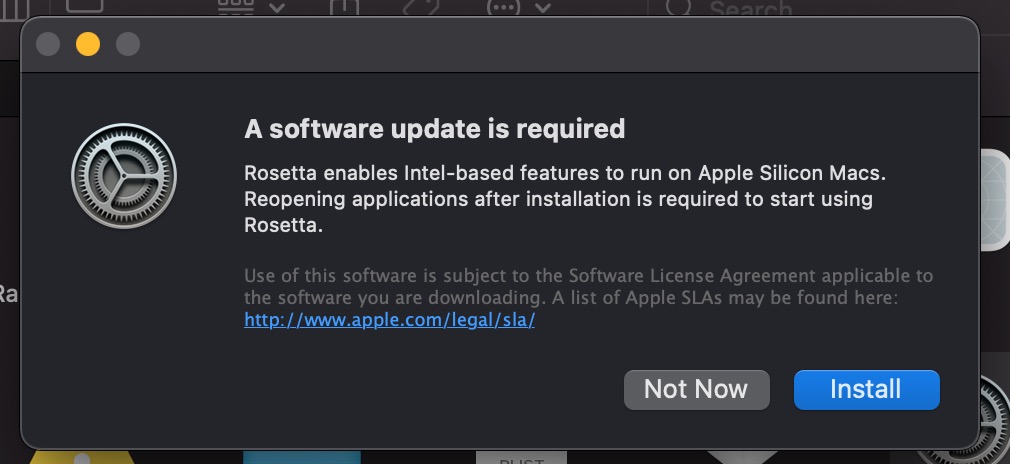This screenshot has height=464, width=1010.
Task: Click the chevron beside the ellipsis icon
Action: [x=543, y=7]
